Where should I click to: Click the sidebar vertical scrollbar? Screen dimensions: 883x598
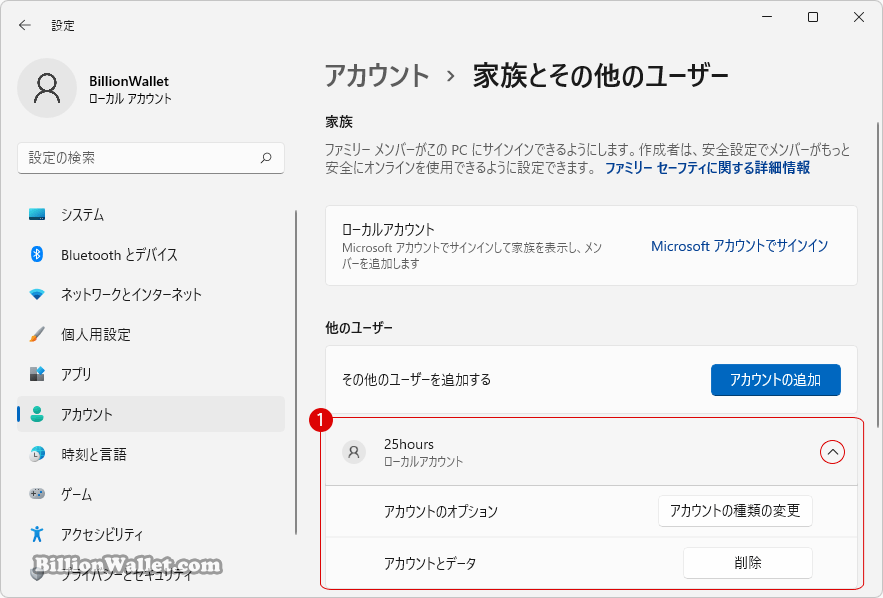point(296,372)
